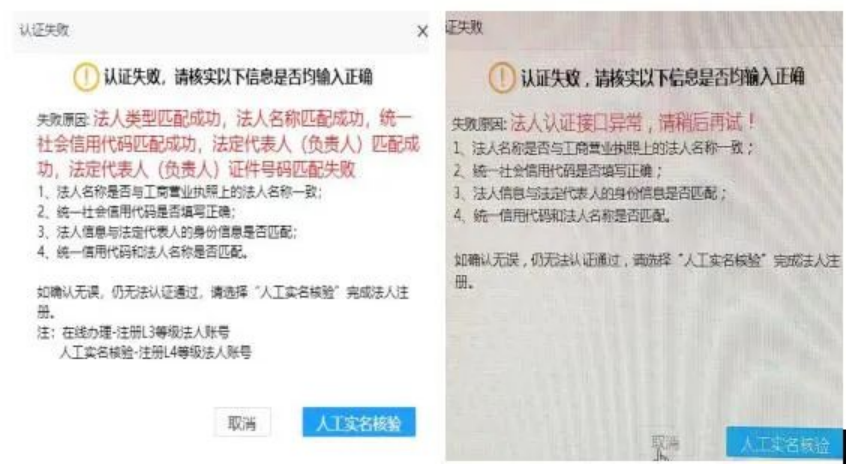
Task: Click the note 人工实名核验-注册L4等级法人账号
Action: pos(155,353)
